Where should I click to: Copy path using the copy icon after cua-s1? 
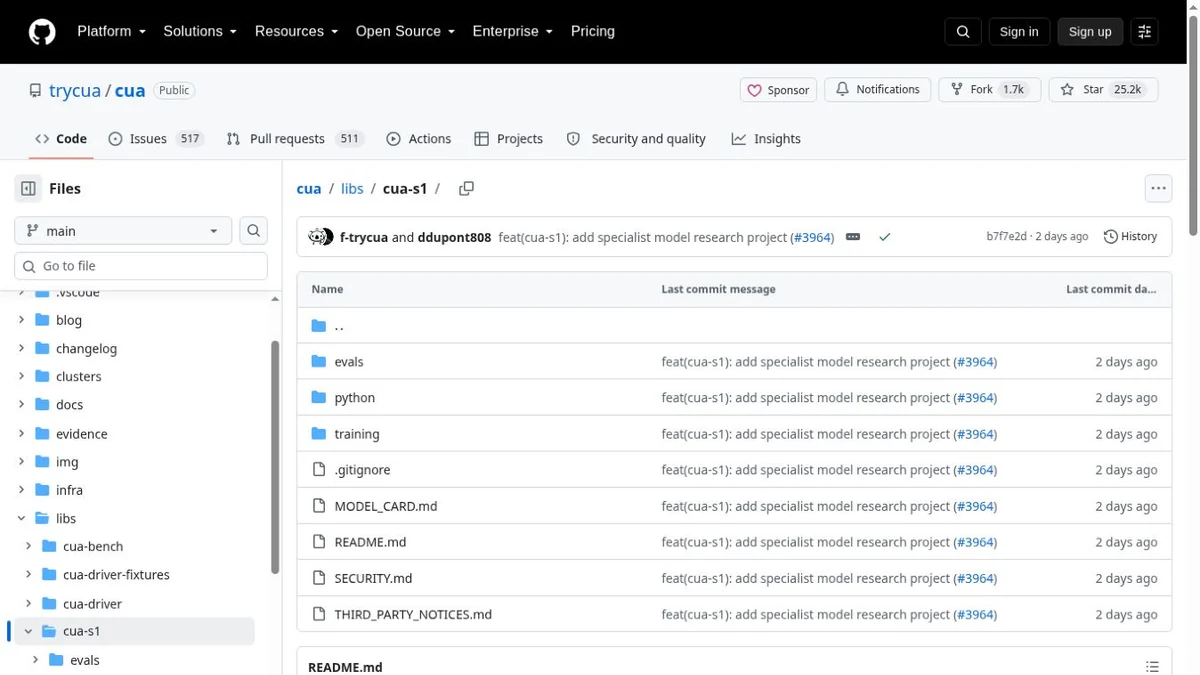pos(466,189)
